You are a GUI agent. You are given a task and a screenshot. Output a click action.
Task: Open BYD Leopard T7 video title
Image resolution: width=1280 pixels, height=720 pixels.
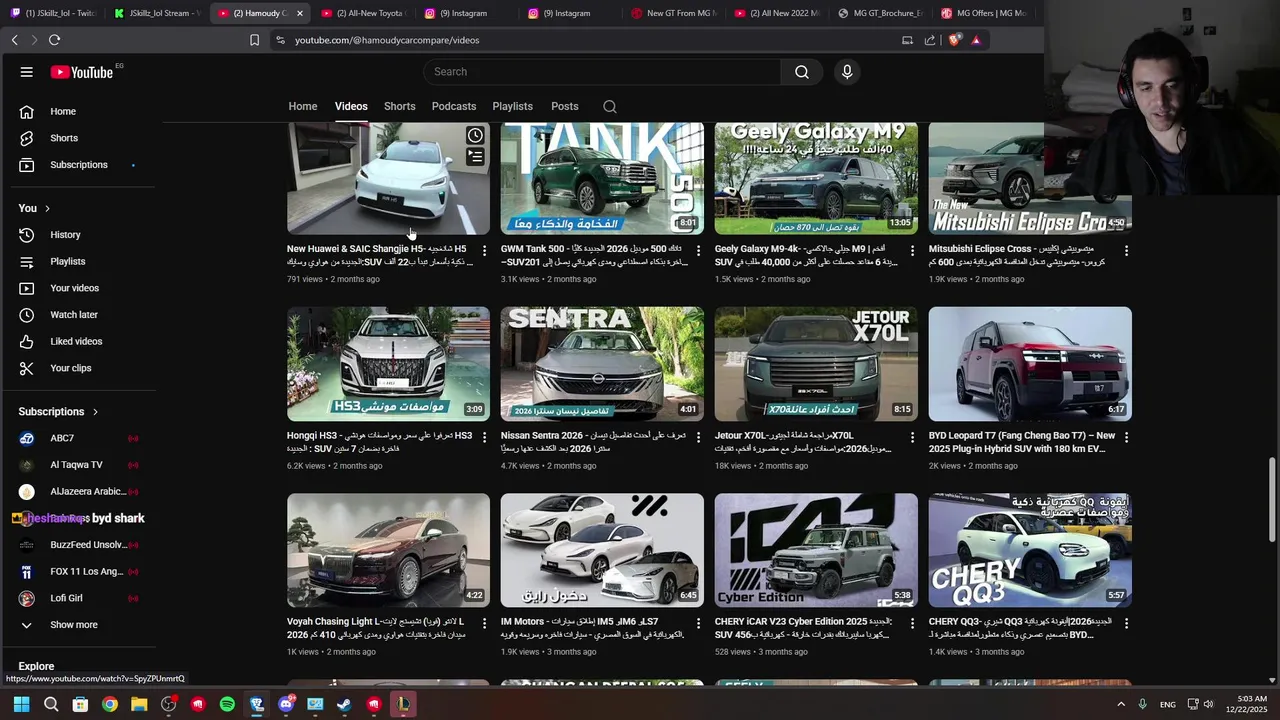(1022, 443)
